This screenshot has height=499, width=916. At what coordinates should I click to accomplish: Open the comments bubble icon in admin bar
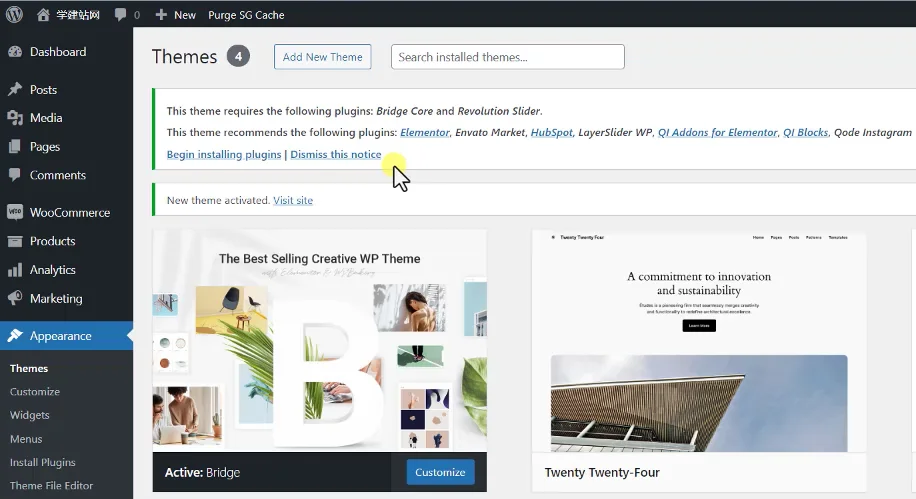pyautogui.click(x=120, y=15)
